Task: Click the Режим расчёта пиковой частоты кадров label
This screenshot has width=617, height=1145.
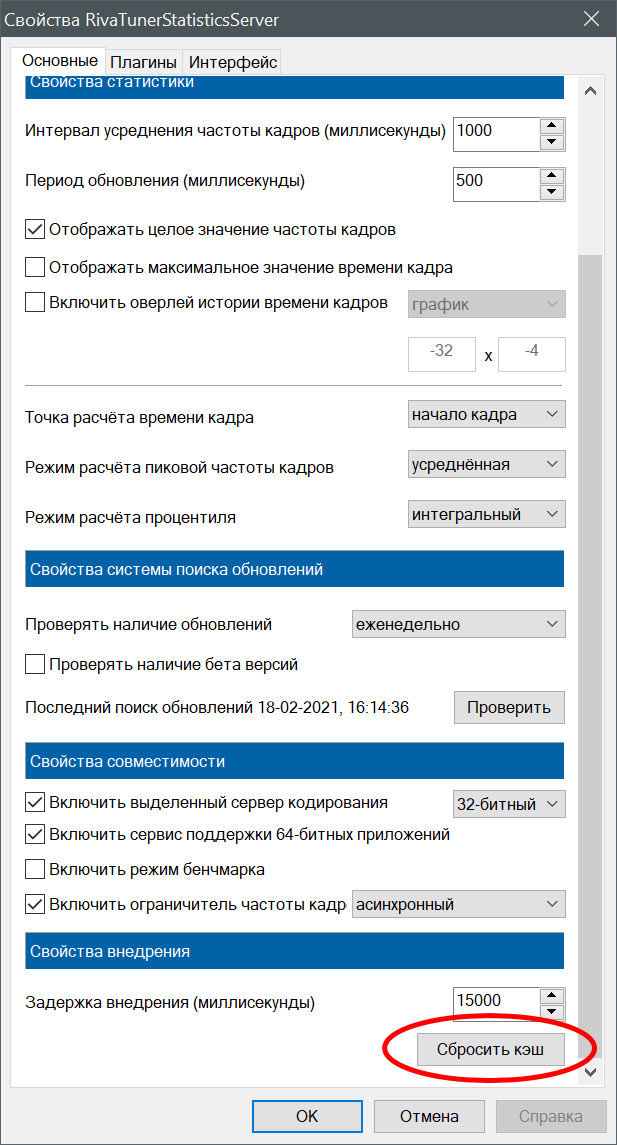Action: click(x=180, y=467)
